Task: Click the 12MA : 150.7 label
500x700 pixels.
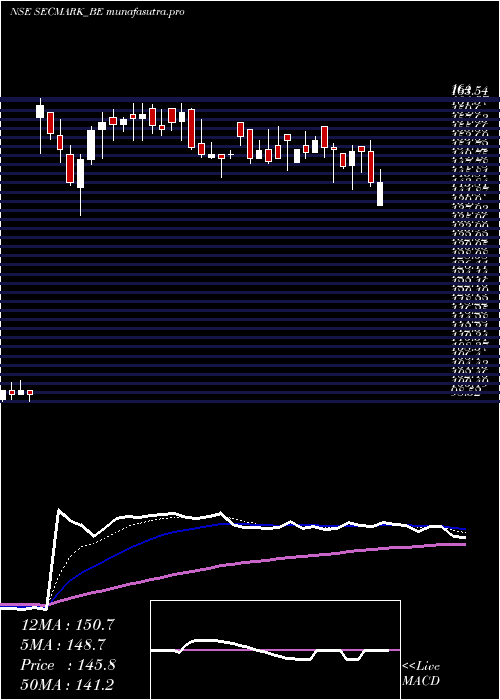Action: (67, 625)
